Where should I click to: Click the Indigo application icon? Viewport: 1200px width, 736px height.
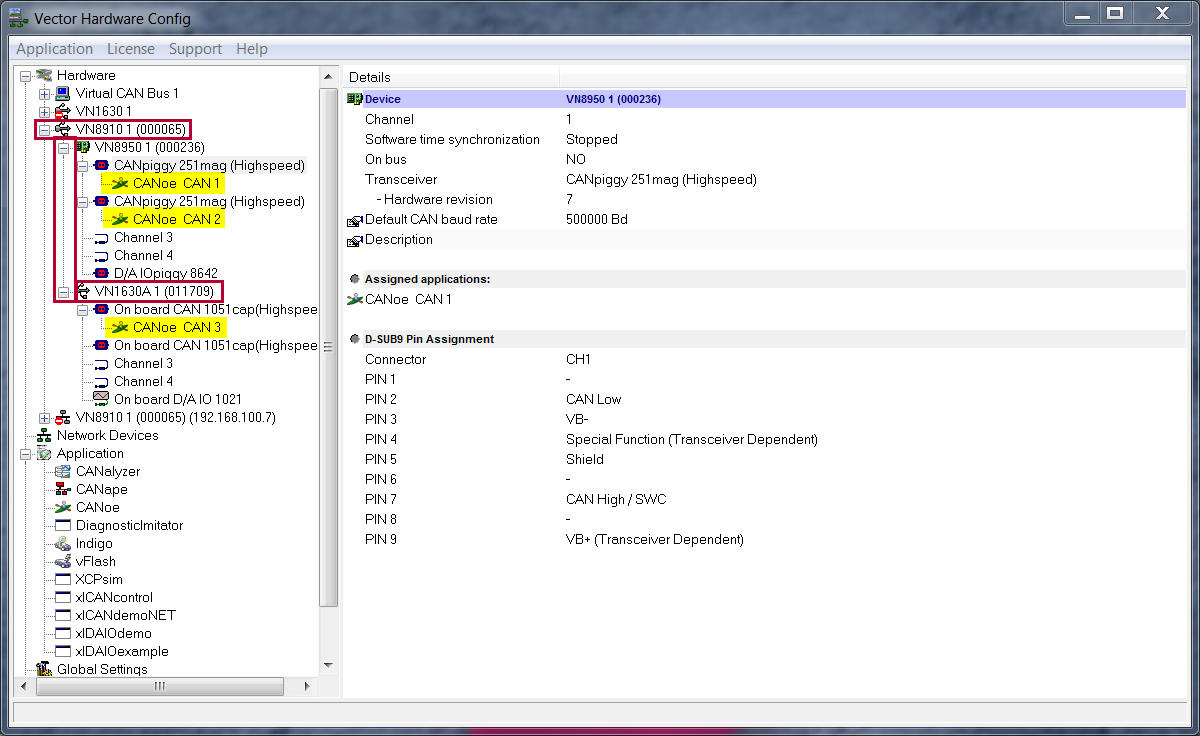pos(63,544)
